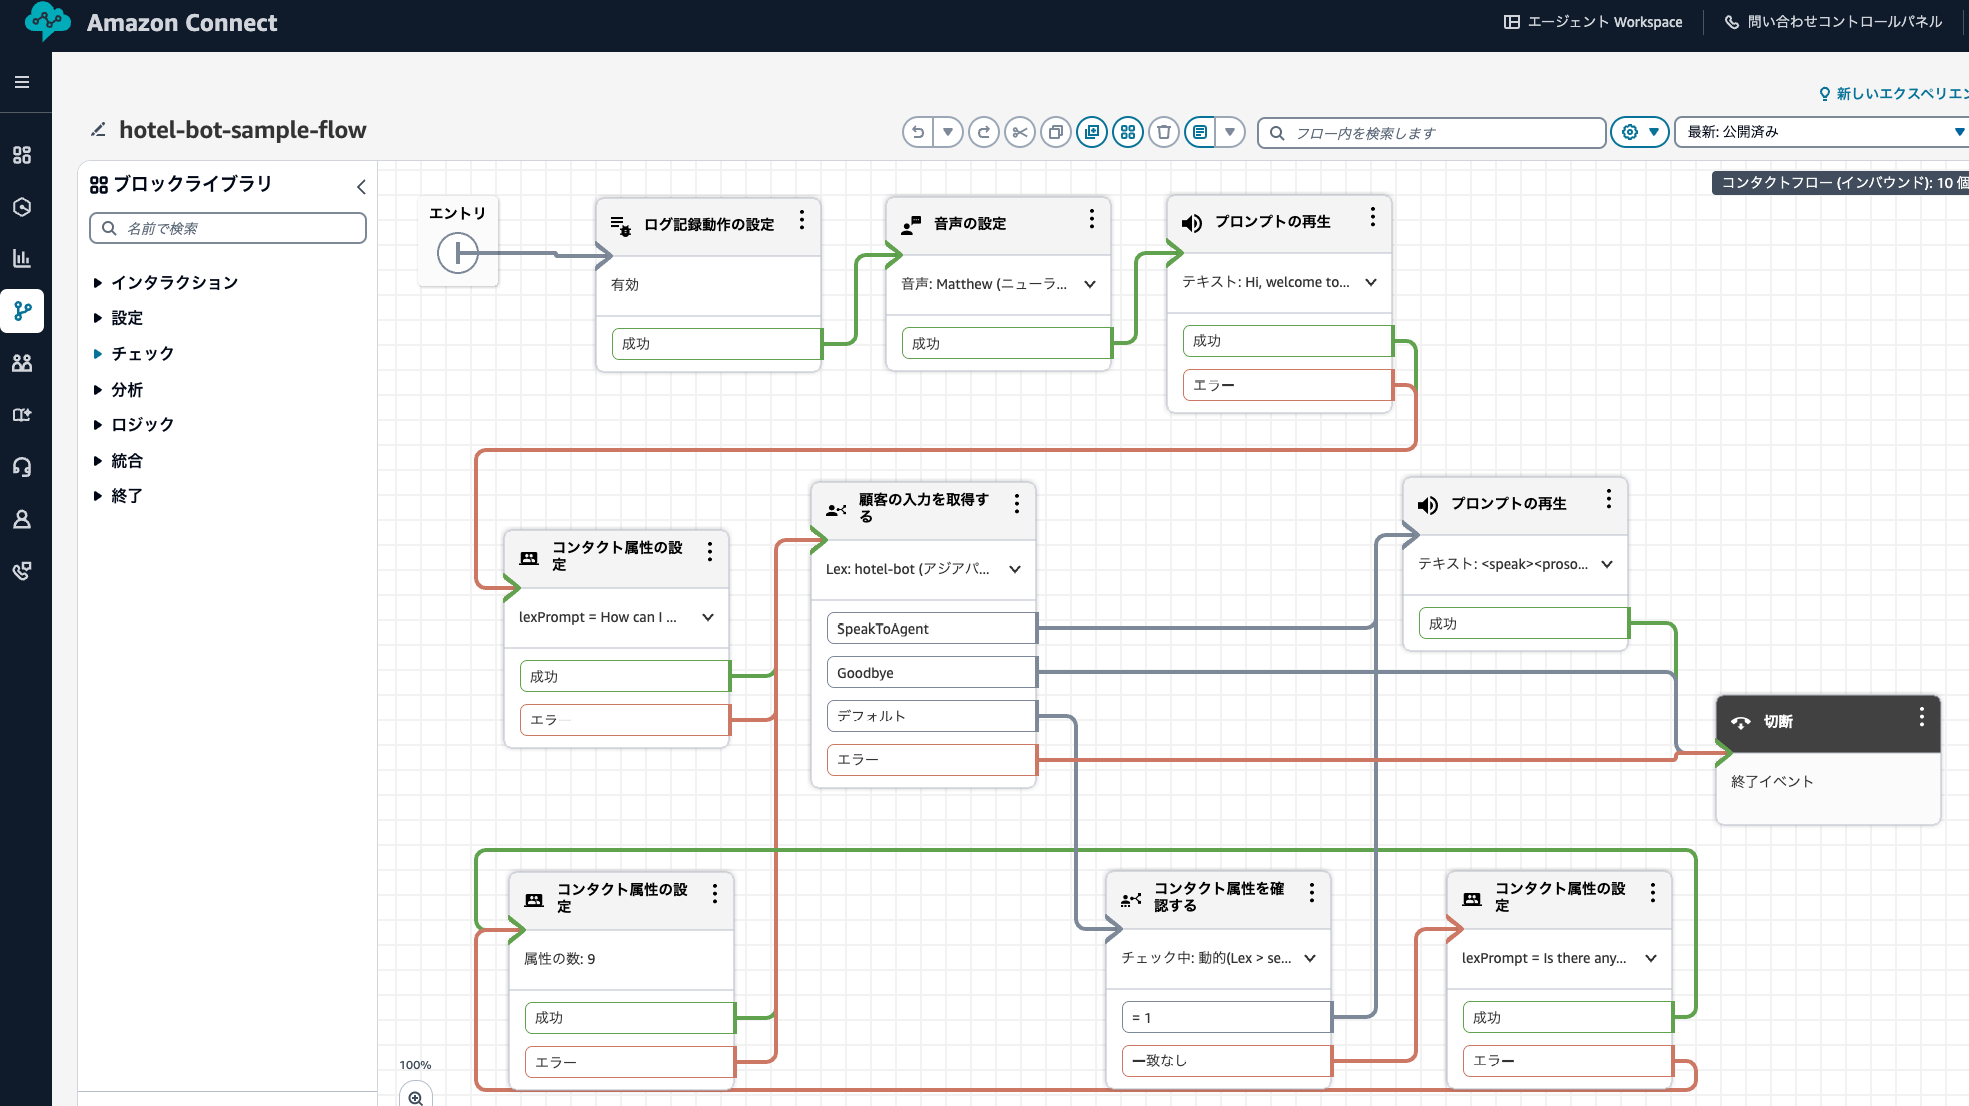Click the copy blocks icon
The width and height of the screenshot is (1969, 1106).
click(x=1056, y=132)
